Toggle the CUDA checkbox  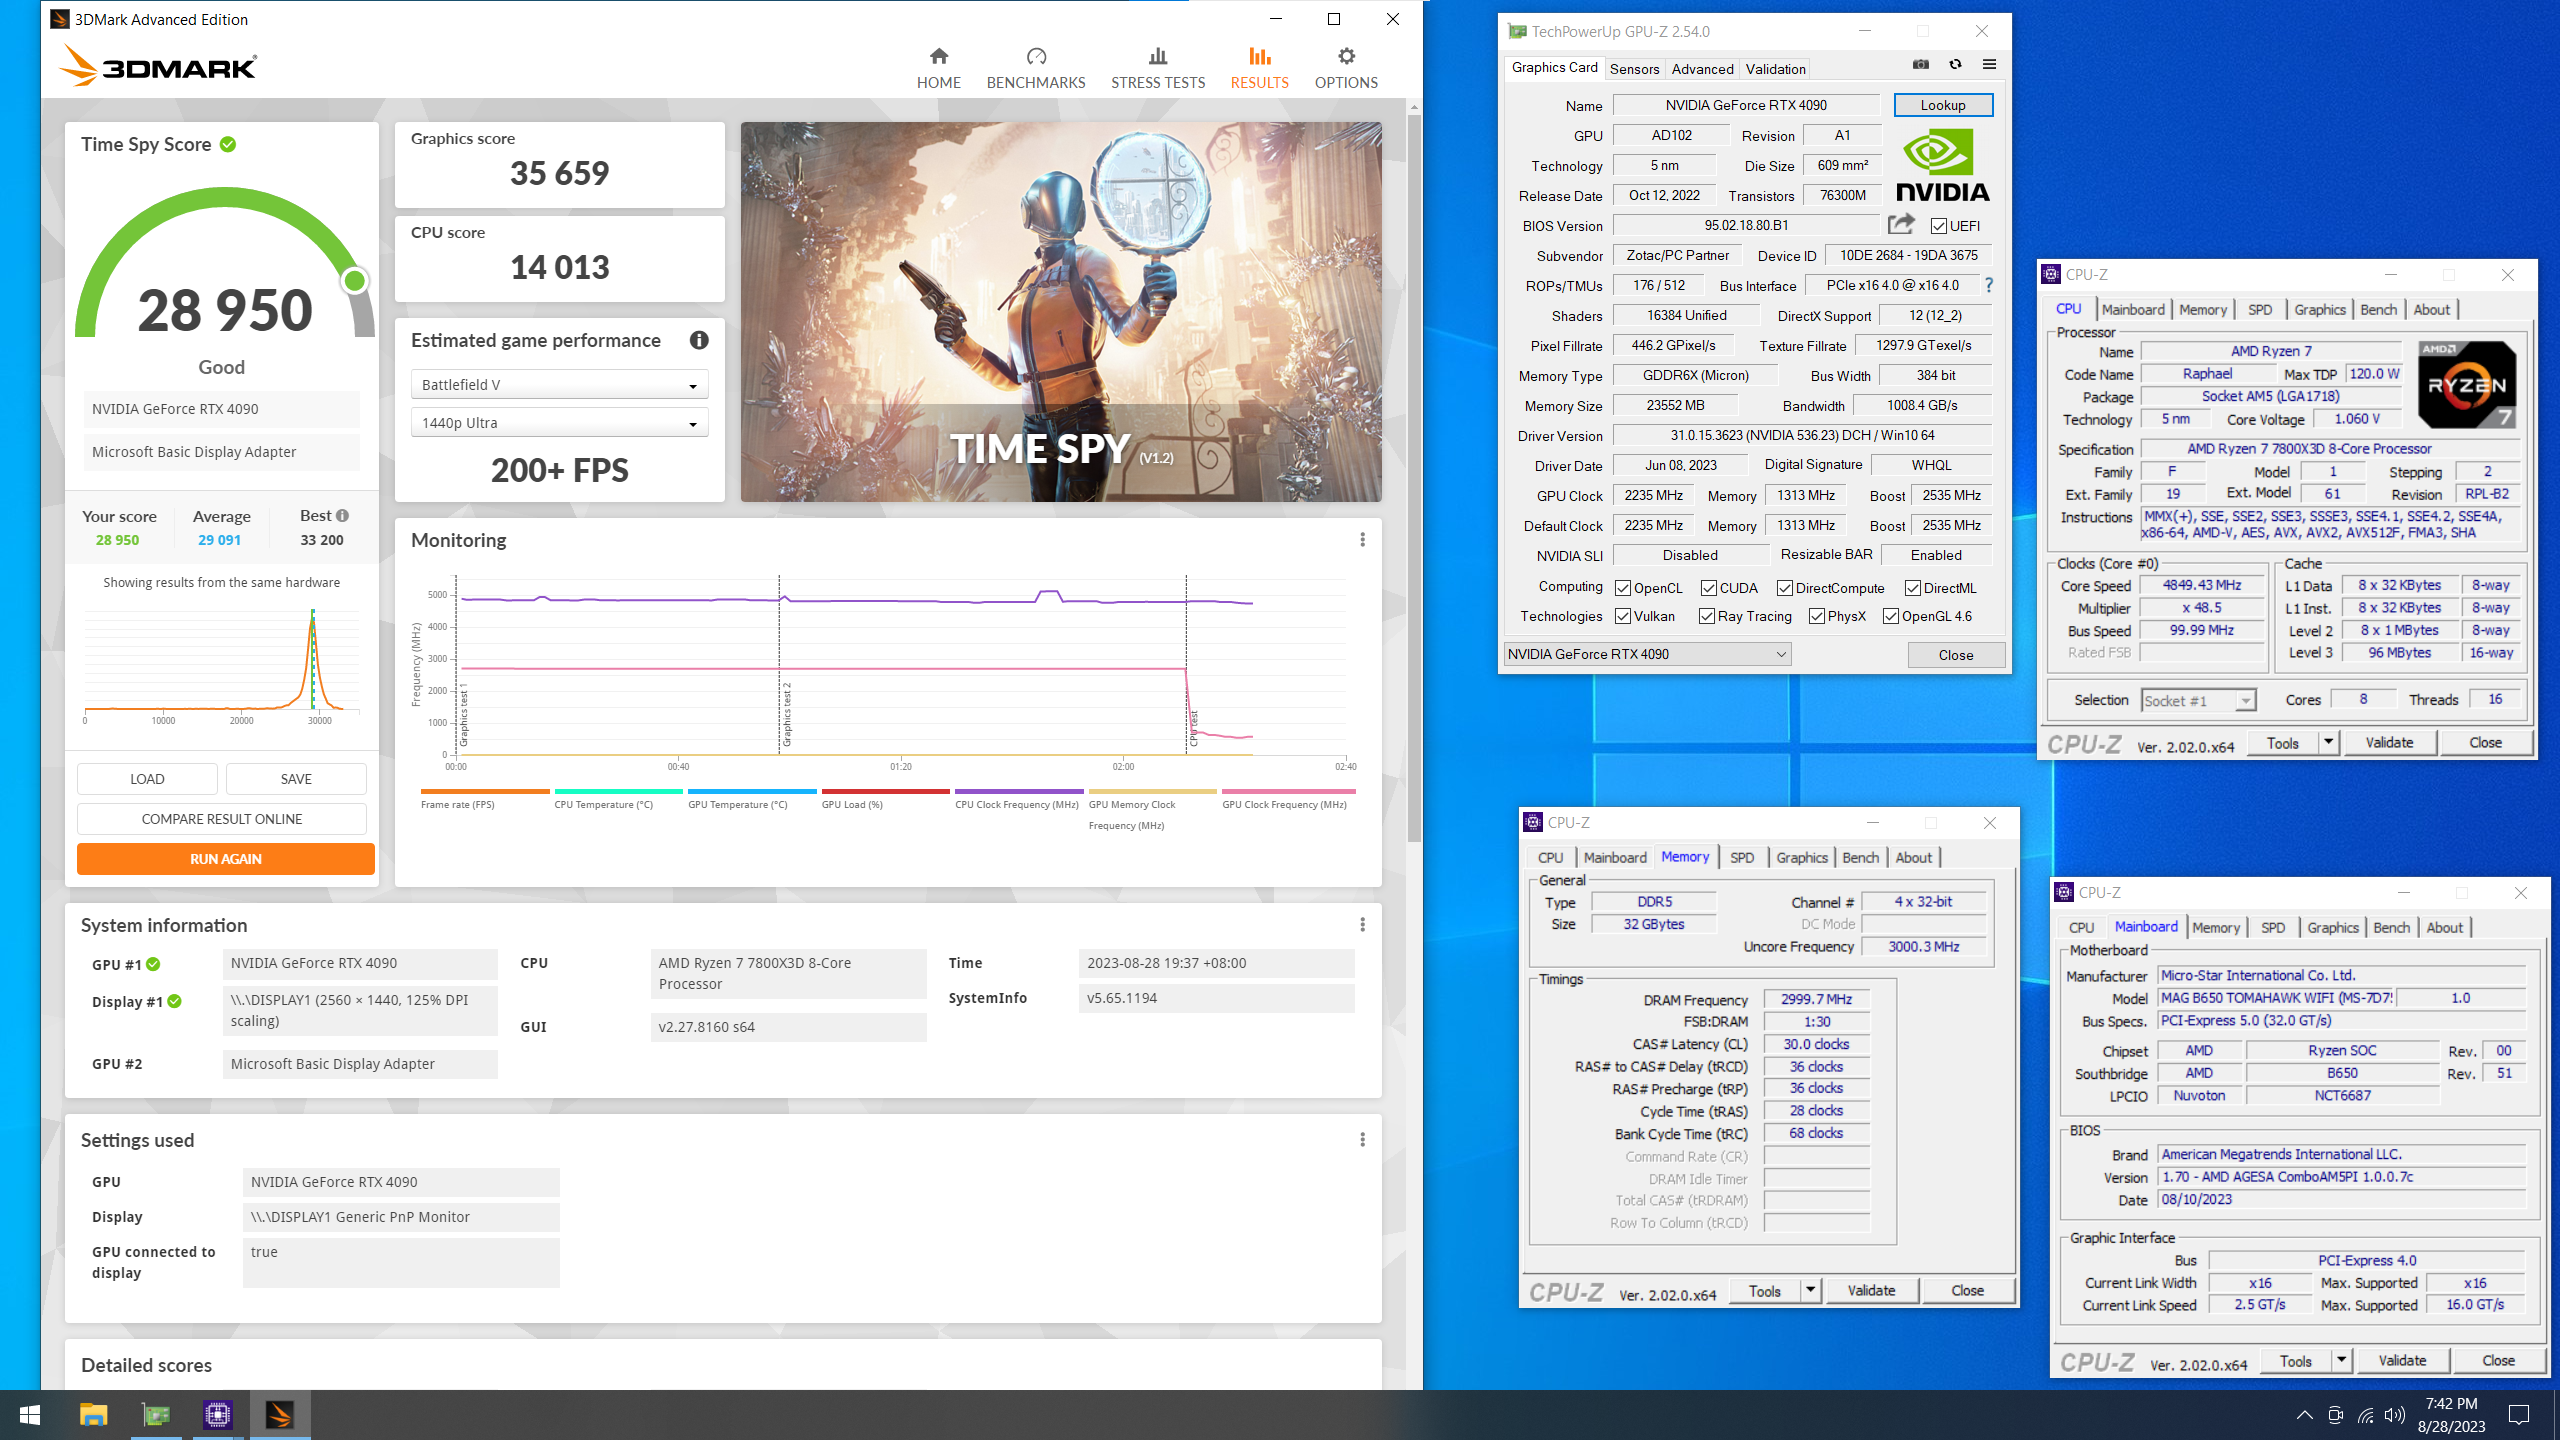click(1709, 588)
